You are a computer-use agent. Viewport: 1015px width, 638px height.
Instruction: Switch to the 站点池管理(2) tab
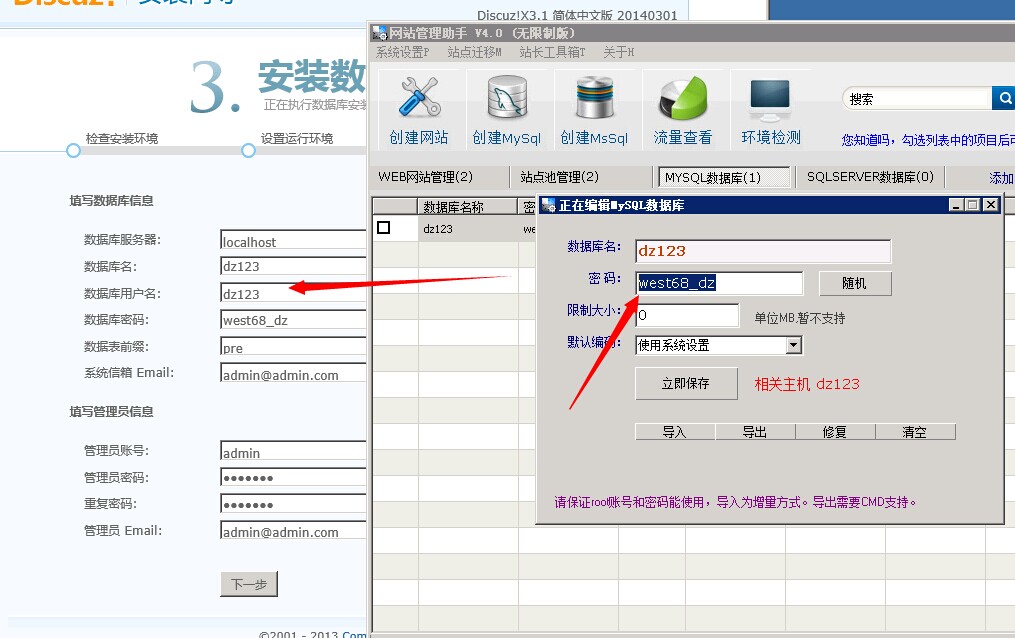(559, 177)
